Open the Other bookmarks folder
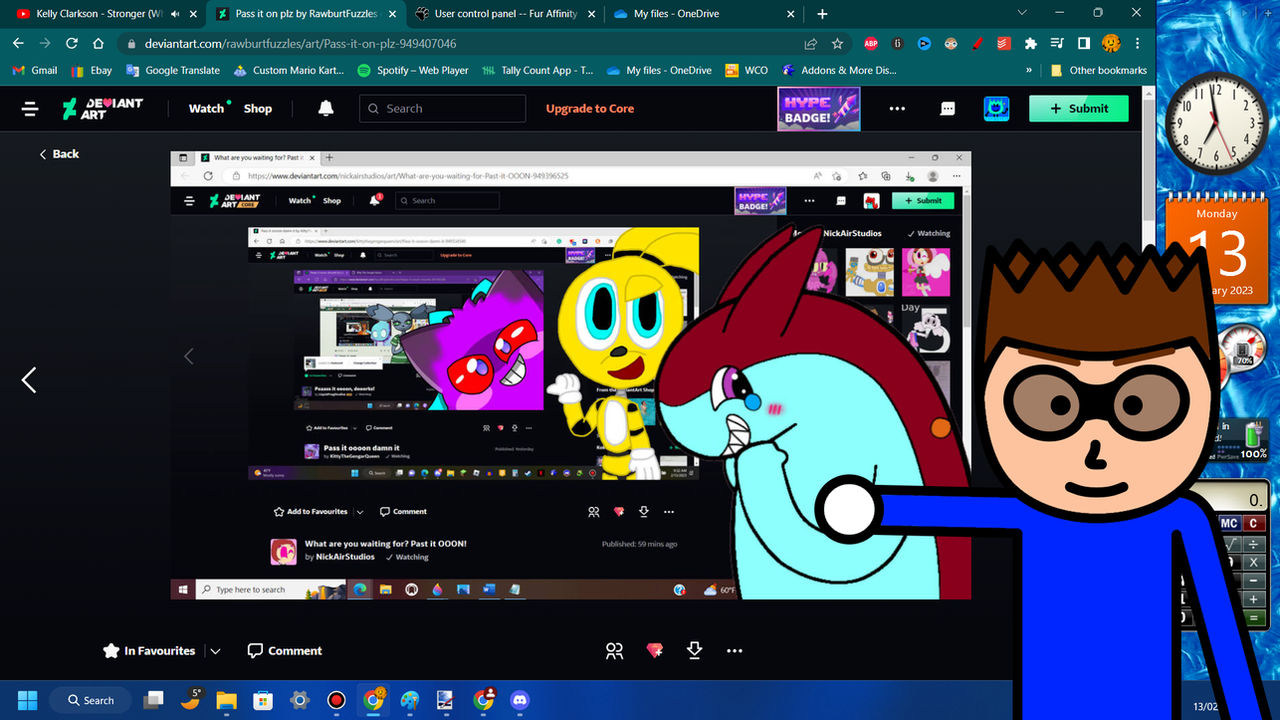Viewport: 1280px width, 720px height. (1098, 71)
